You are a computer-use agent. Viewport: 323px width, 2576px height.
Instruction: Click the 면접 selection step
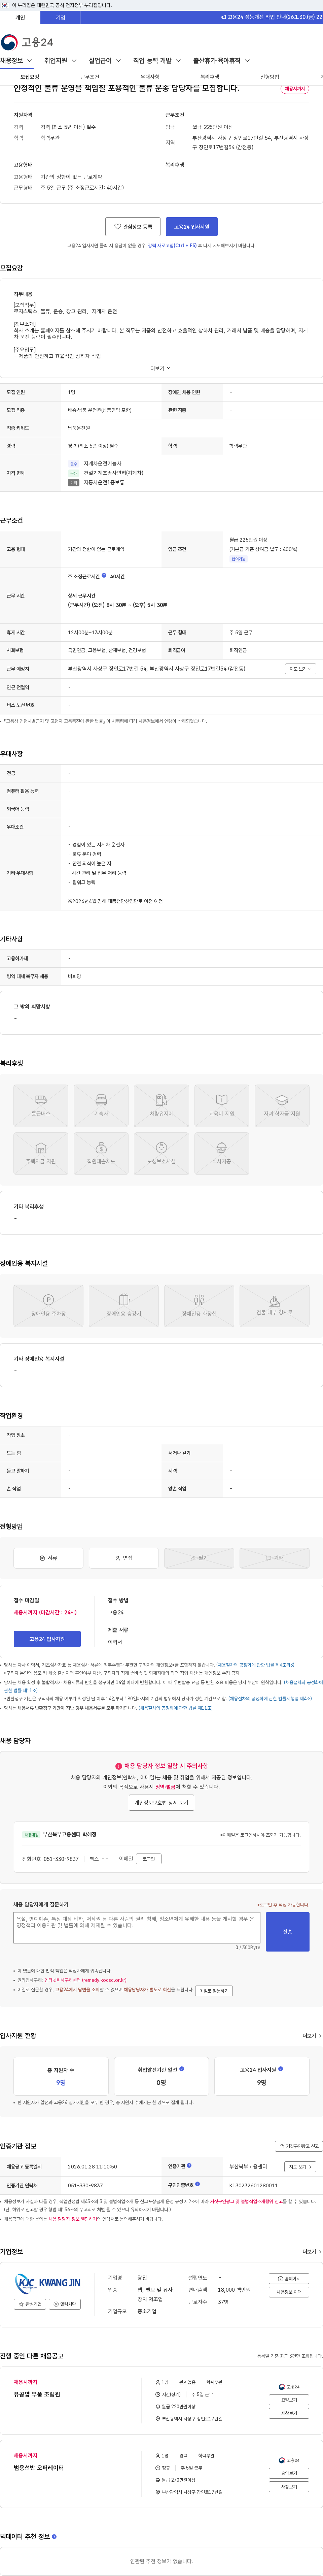124,1558
